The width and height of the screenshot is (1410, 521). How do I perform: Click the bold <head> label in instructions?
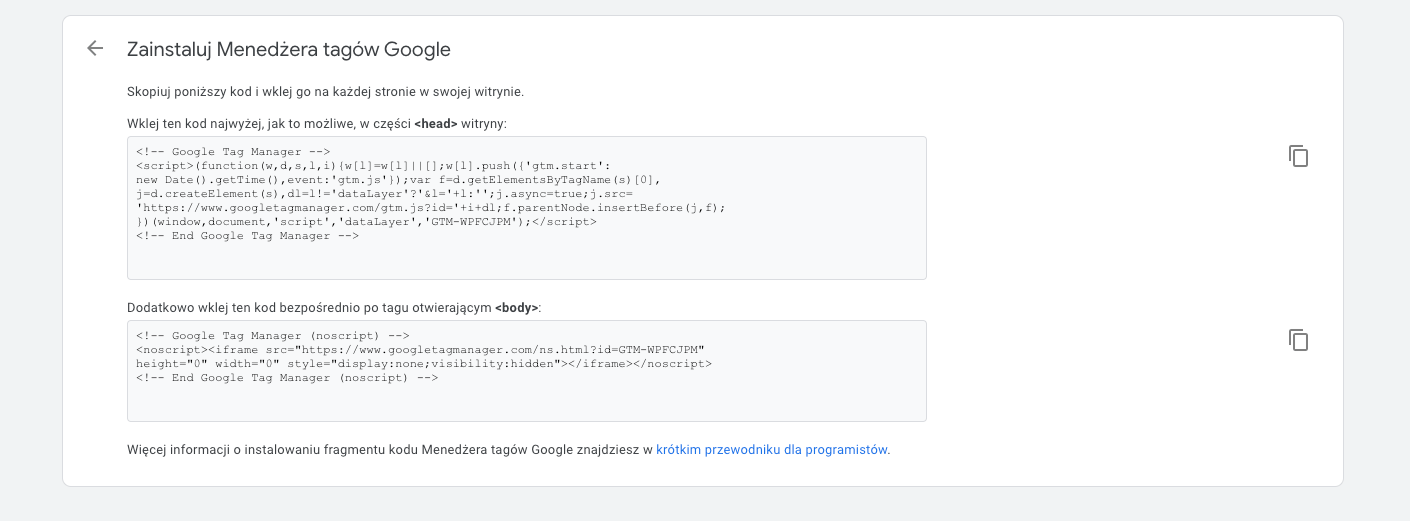point(435,124)
